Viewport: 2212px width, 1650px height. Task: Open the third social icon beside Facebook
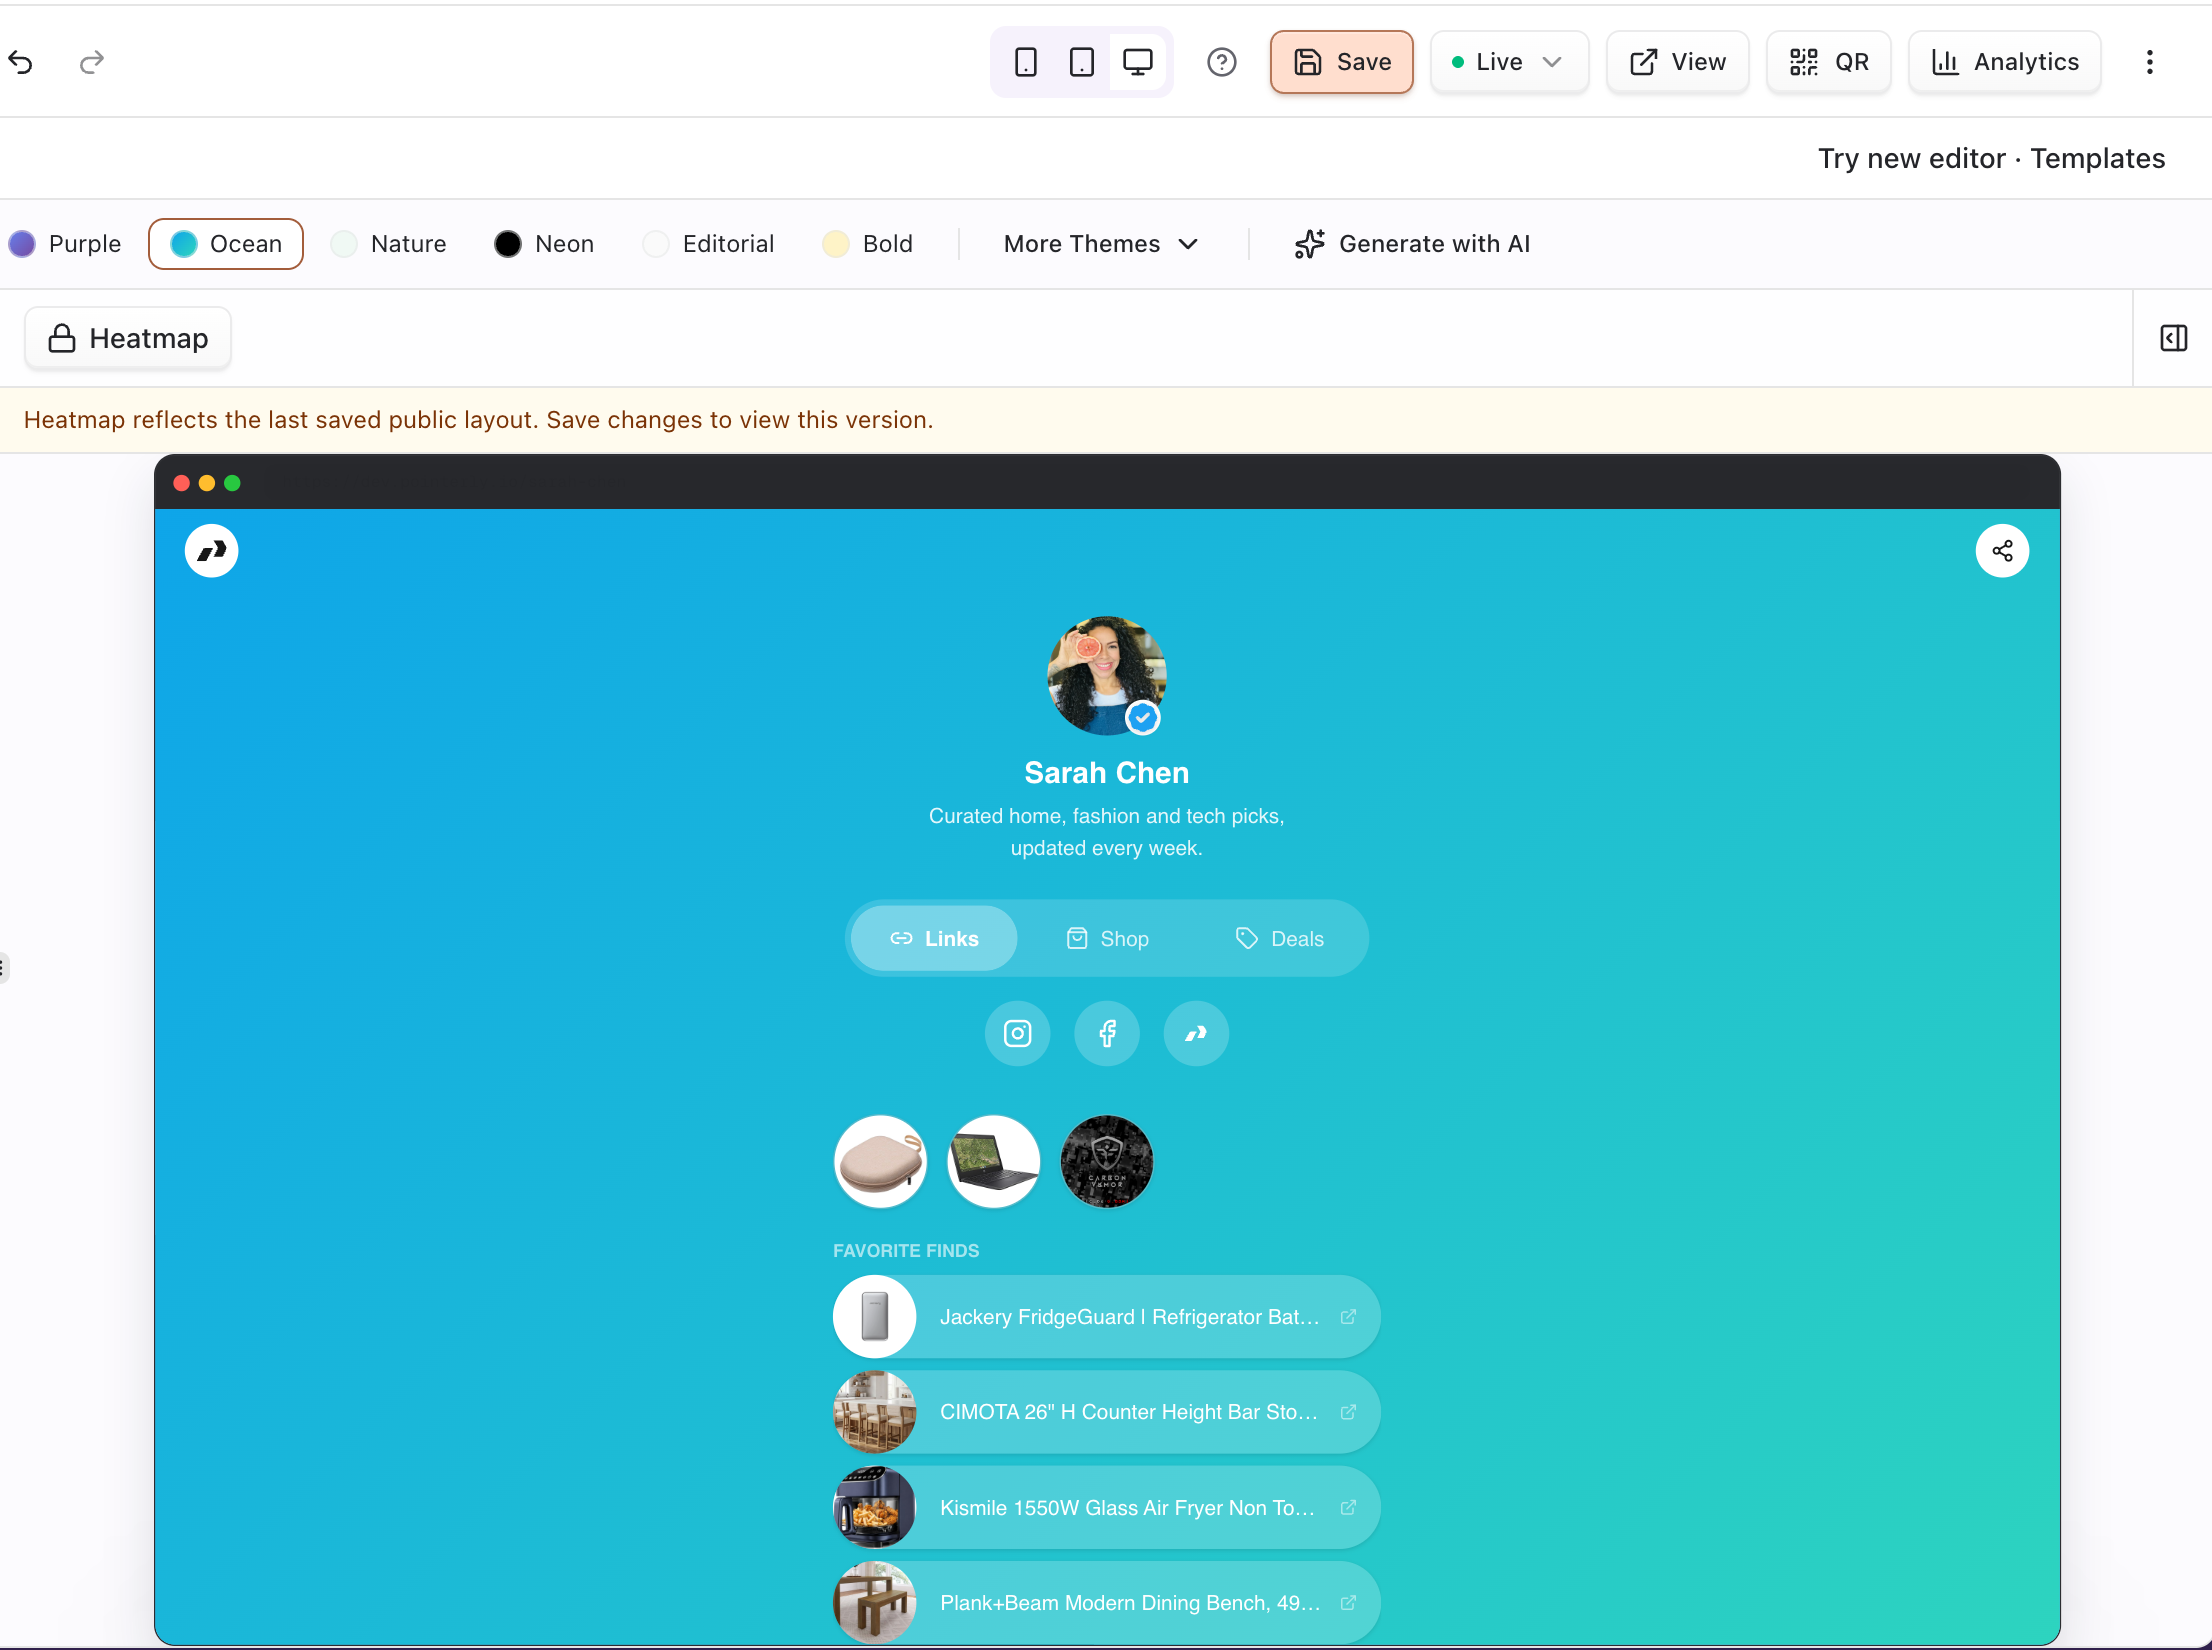point(1196,1033)
